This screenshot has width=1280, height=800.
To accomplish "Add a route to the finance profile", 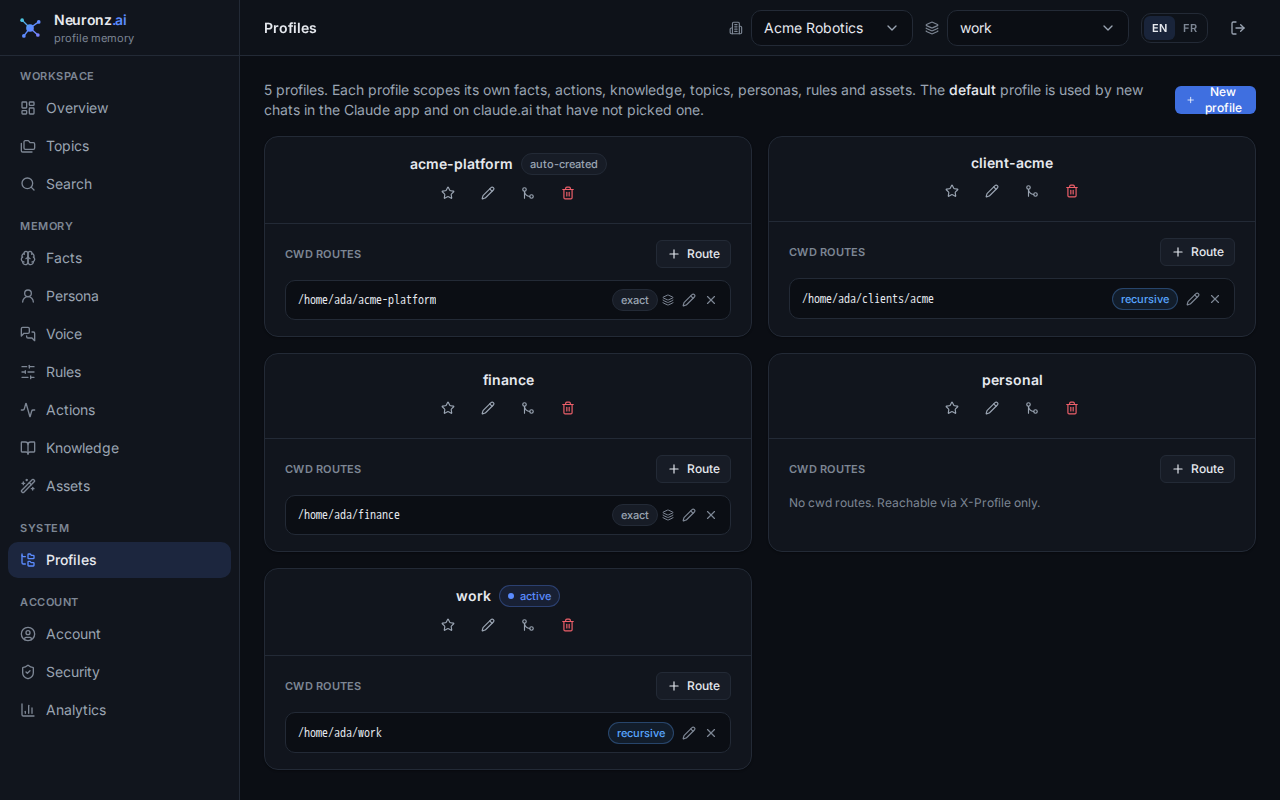I will (x=693, y=469).
